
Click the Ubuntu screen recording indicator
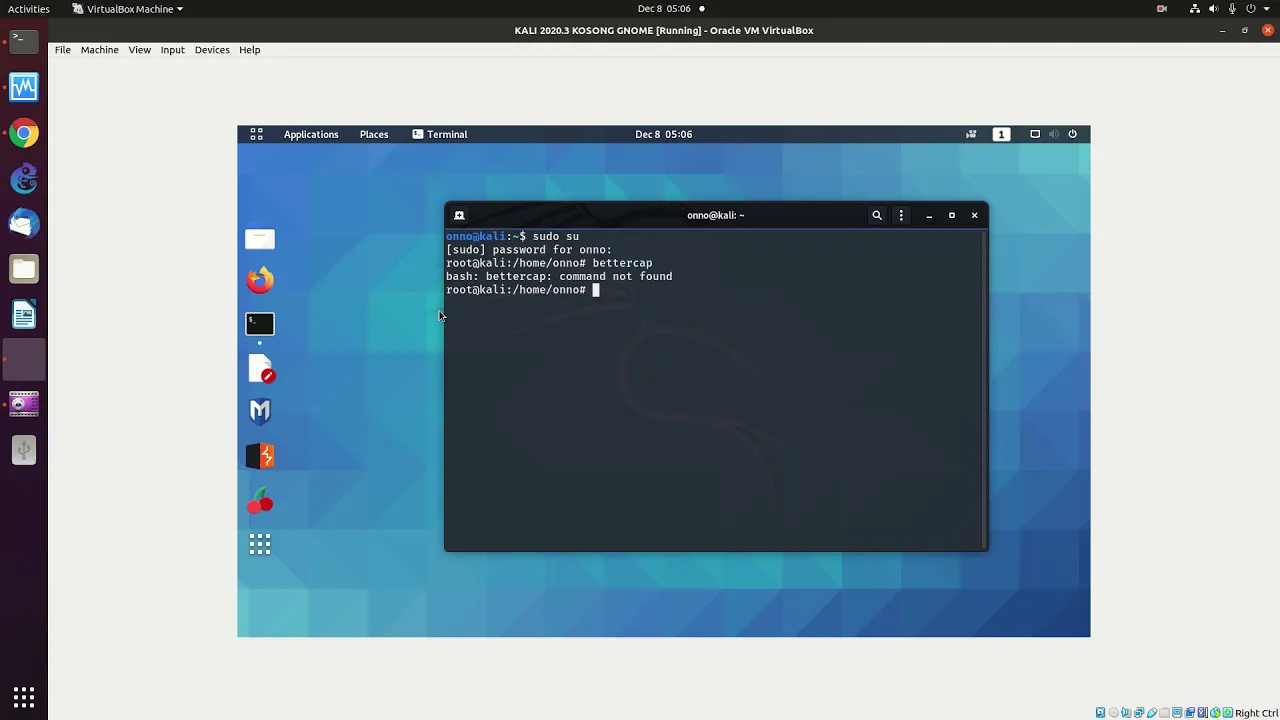coord(1162,9)
